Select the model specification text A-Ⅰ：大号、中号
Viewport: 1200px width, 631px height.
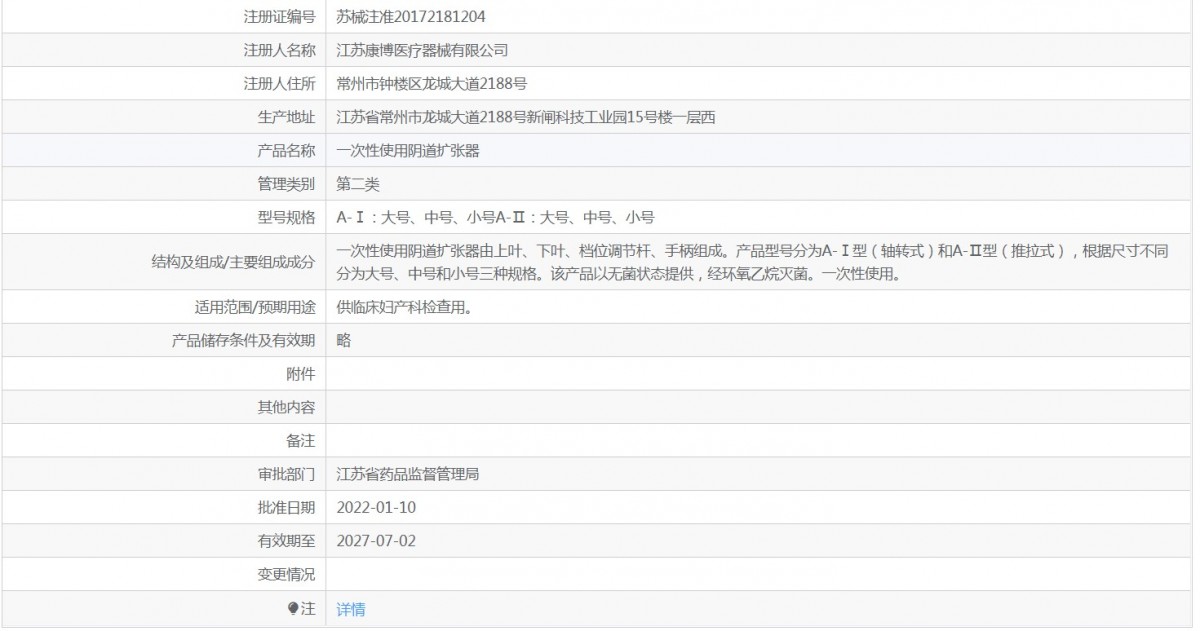(x=496, y=217)
